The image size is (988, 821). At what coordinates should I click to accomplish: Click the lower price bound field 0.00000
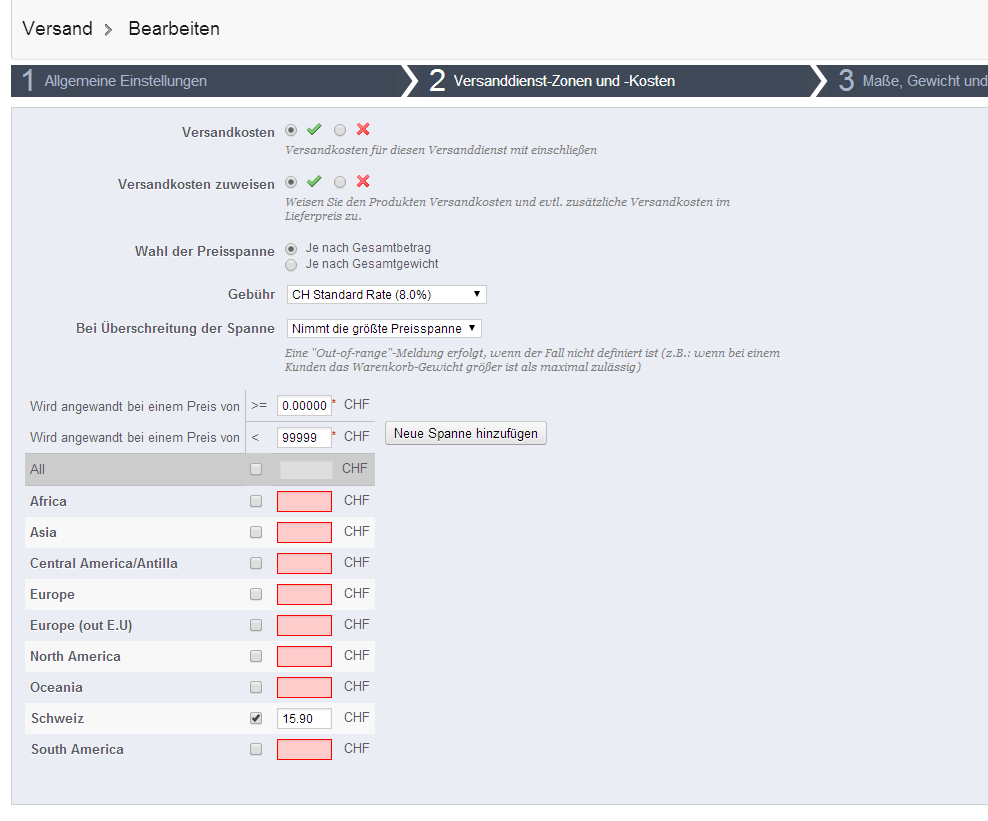[x=304, y=406]
